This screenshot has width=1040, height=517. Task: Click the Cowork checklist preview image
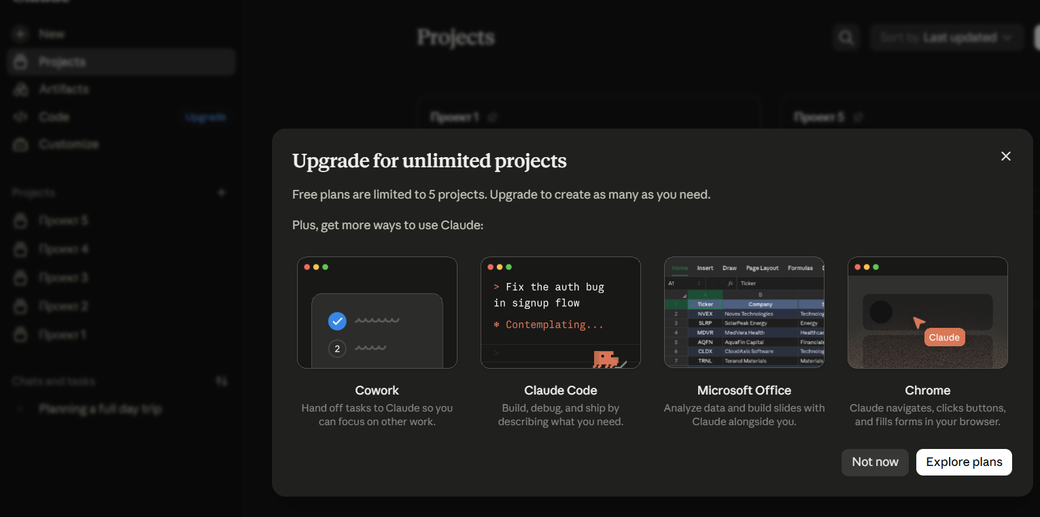click(377, 313)
